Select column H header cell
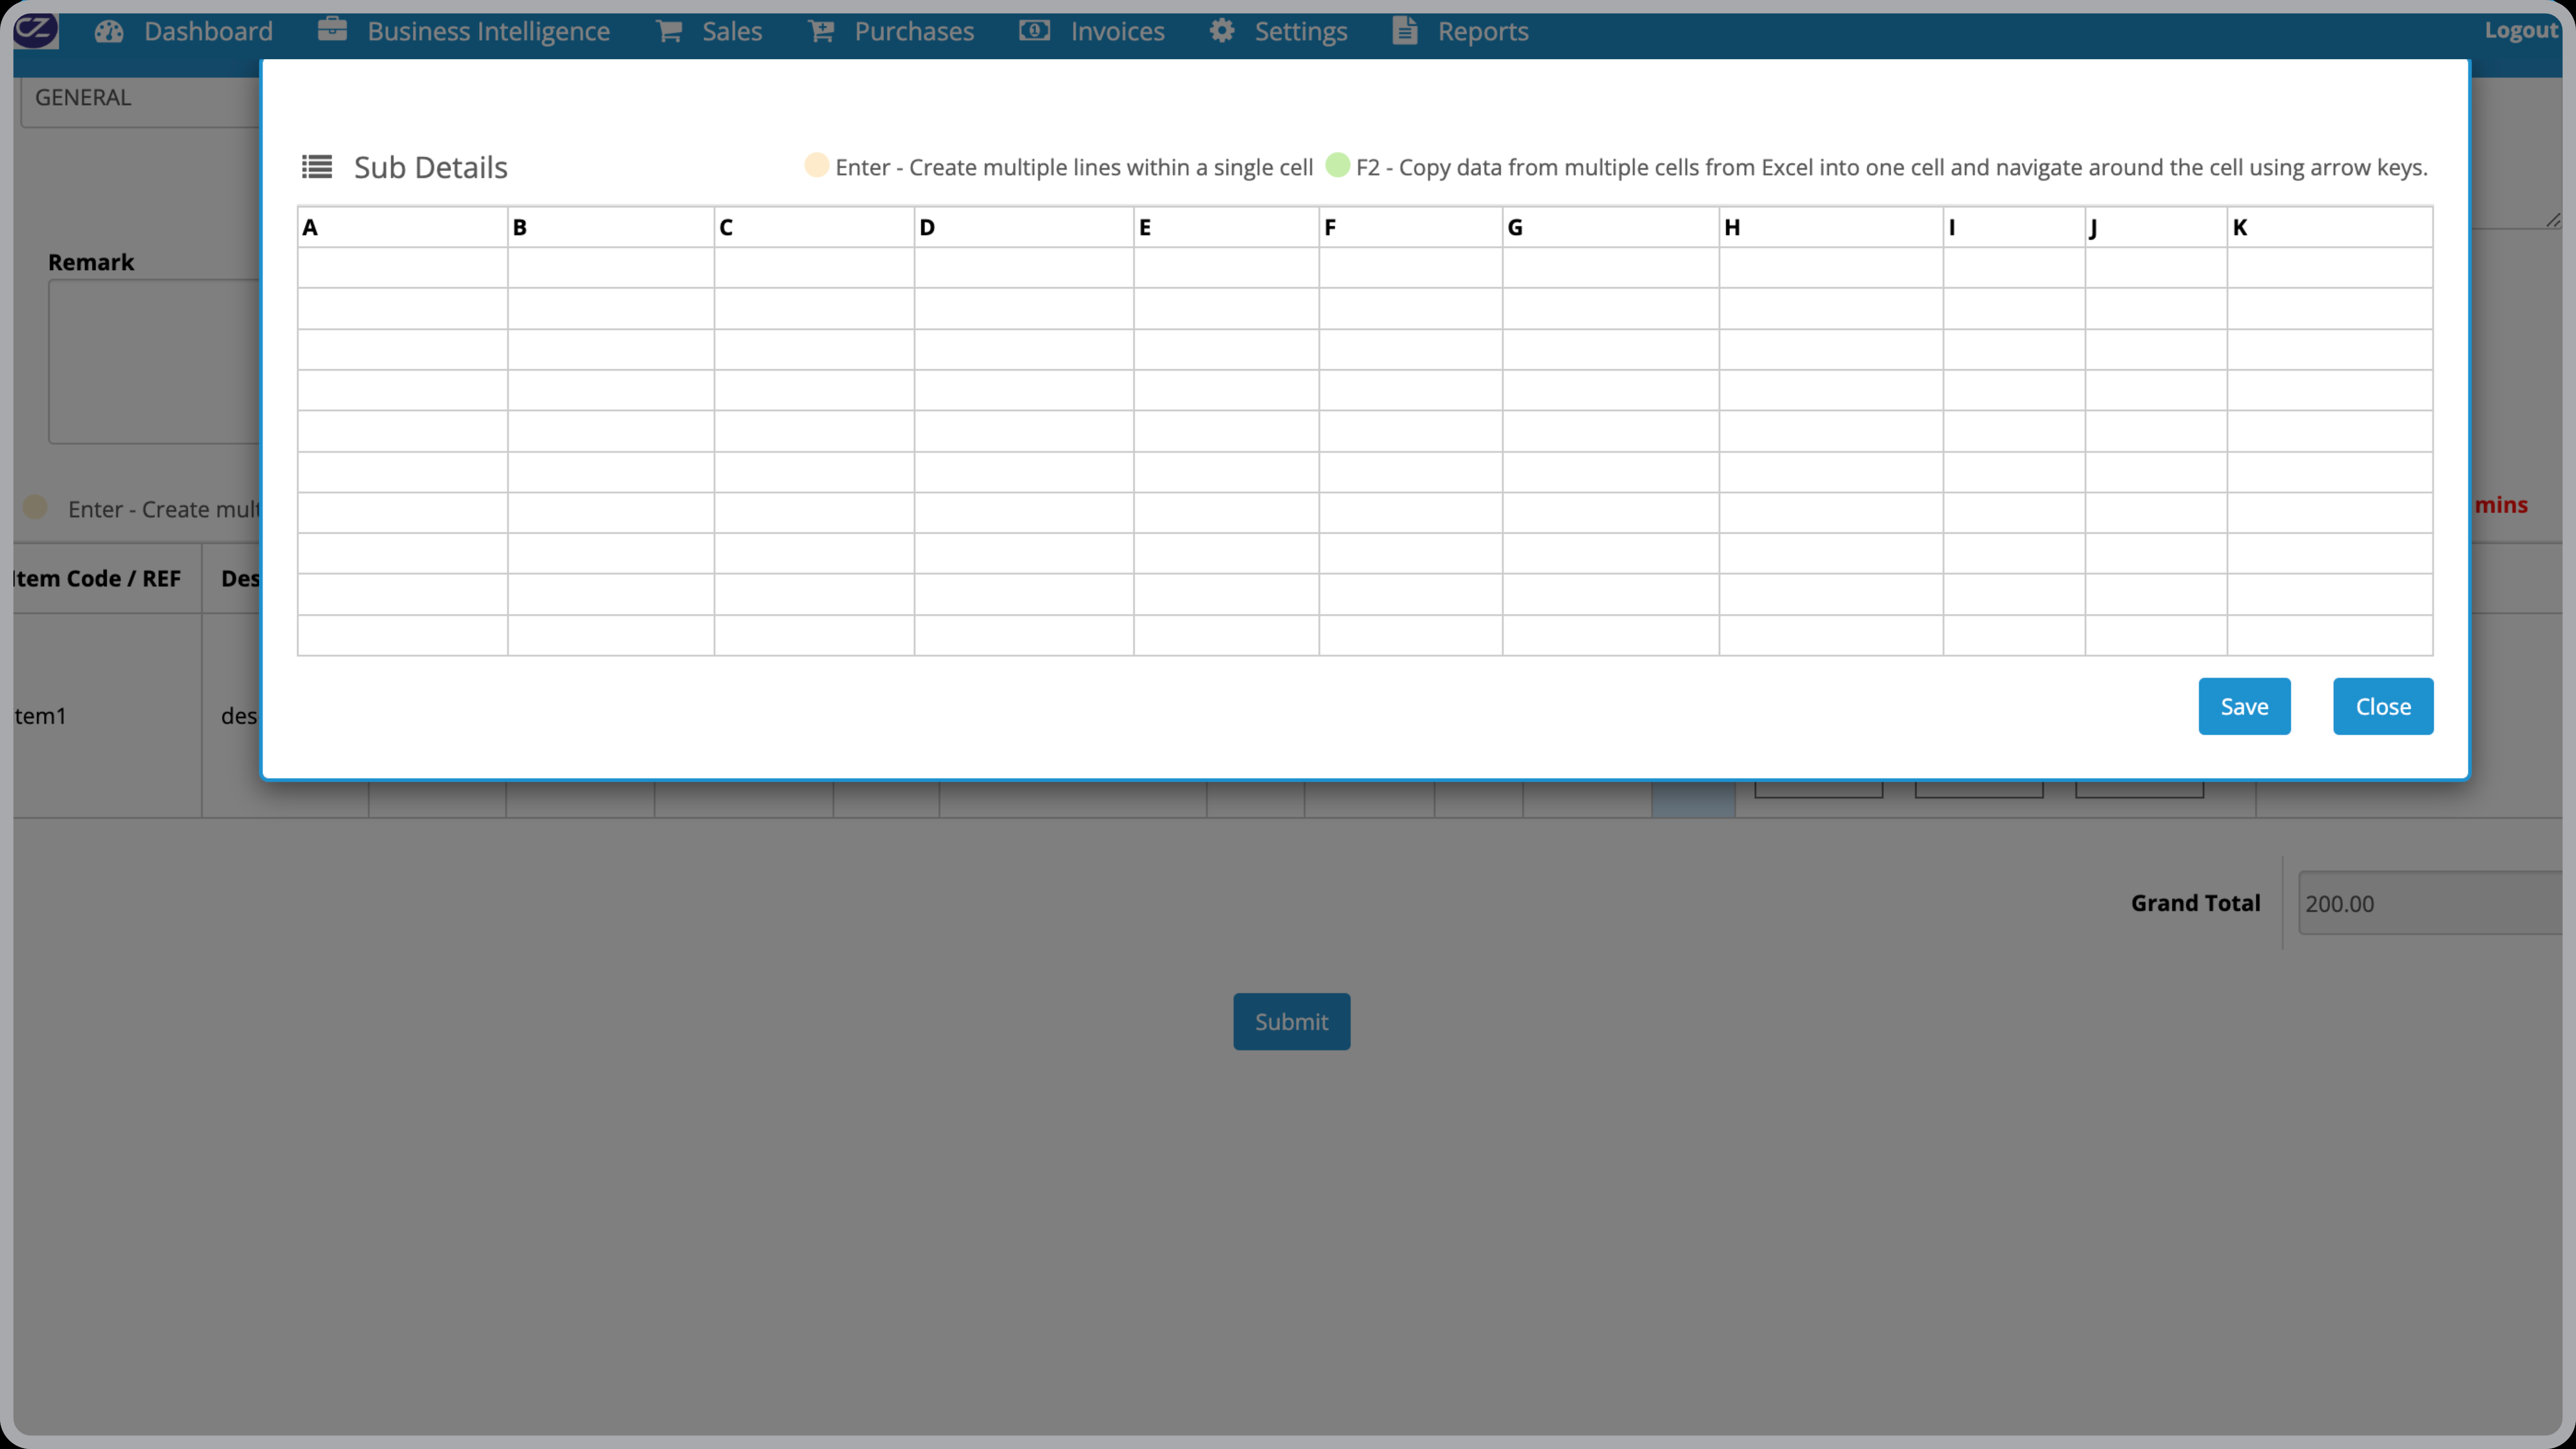The height and width of the screenshot is (1449, 2576). coord(1831,227)
